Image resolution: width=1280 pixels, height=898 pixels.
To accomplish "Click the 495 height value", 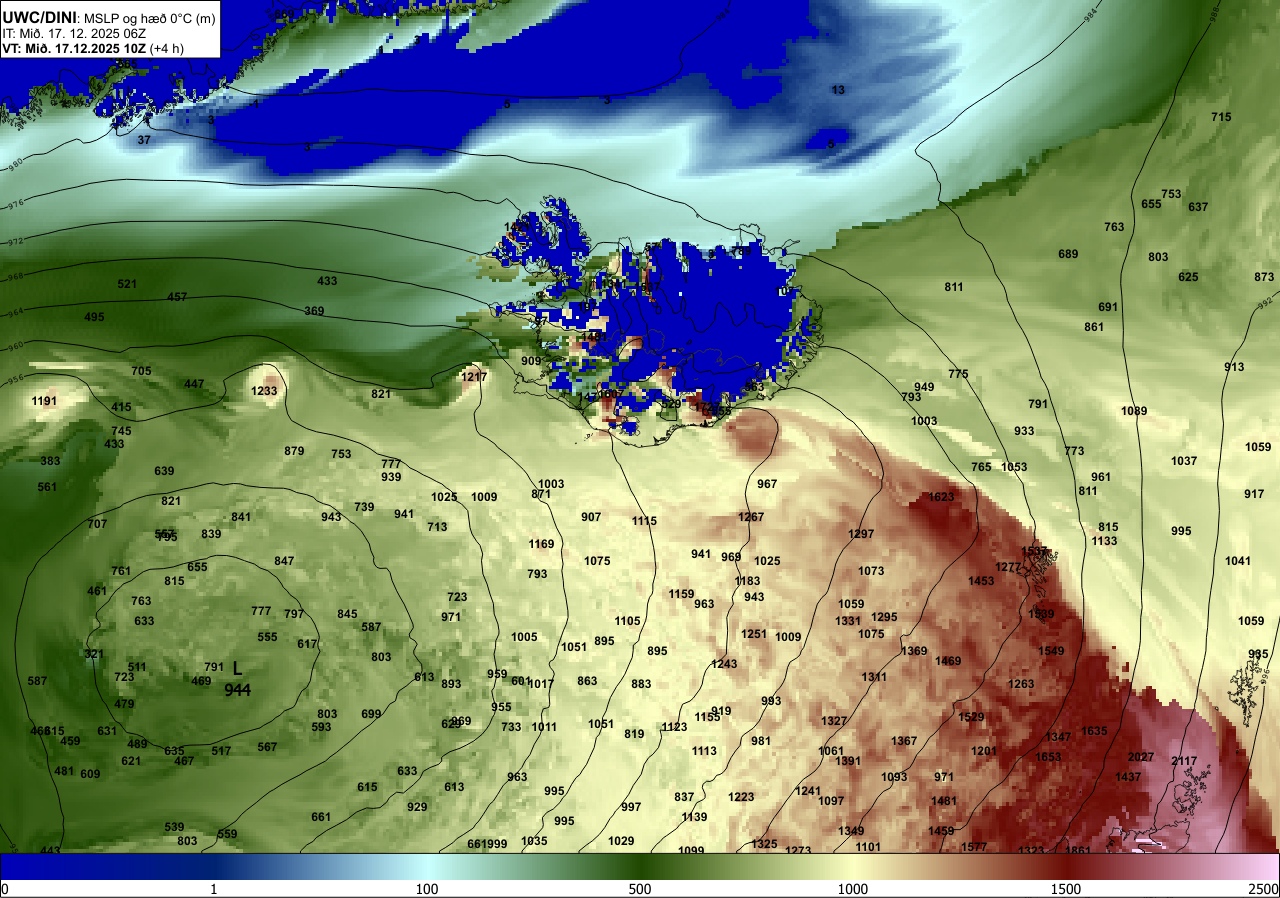I will click(x=94, y=317).
